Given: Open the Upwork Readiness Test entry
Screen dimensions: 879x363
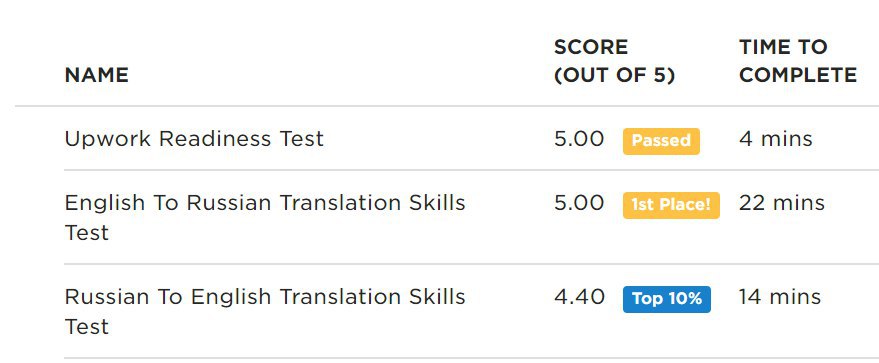Looking at the screenshot, I should click(x=194, y=138).
